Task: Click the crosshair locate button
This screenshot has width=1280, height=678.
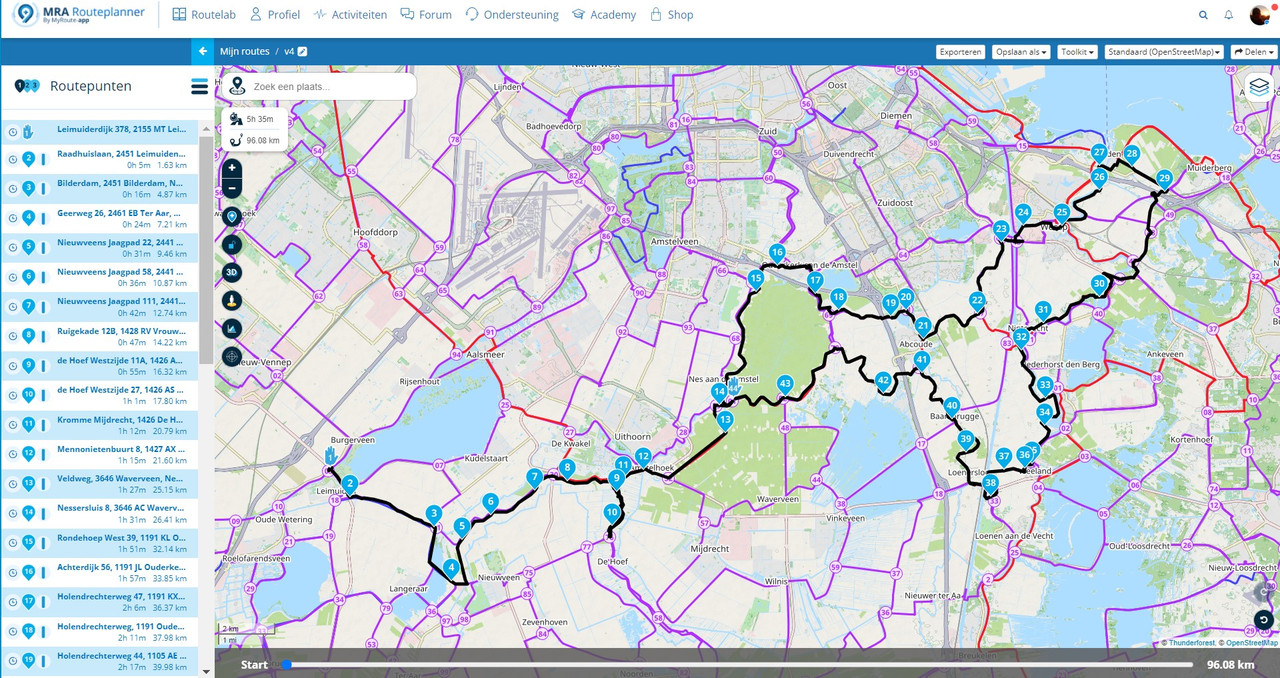Action: click(x=232, y=356)
